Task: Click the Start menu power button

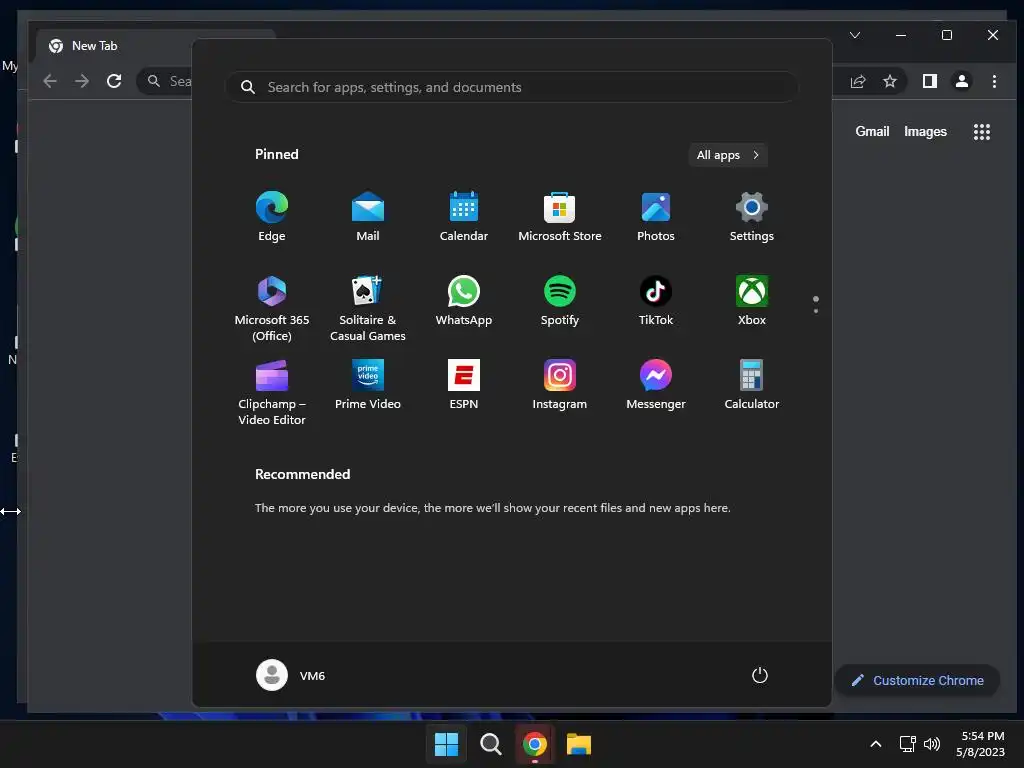Action: [760, 675]
